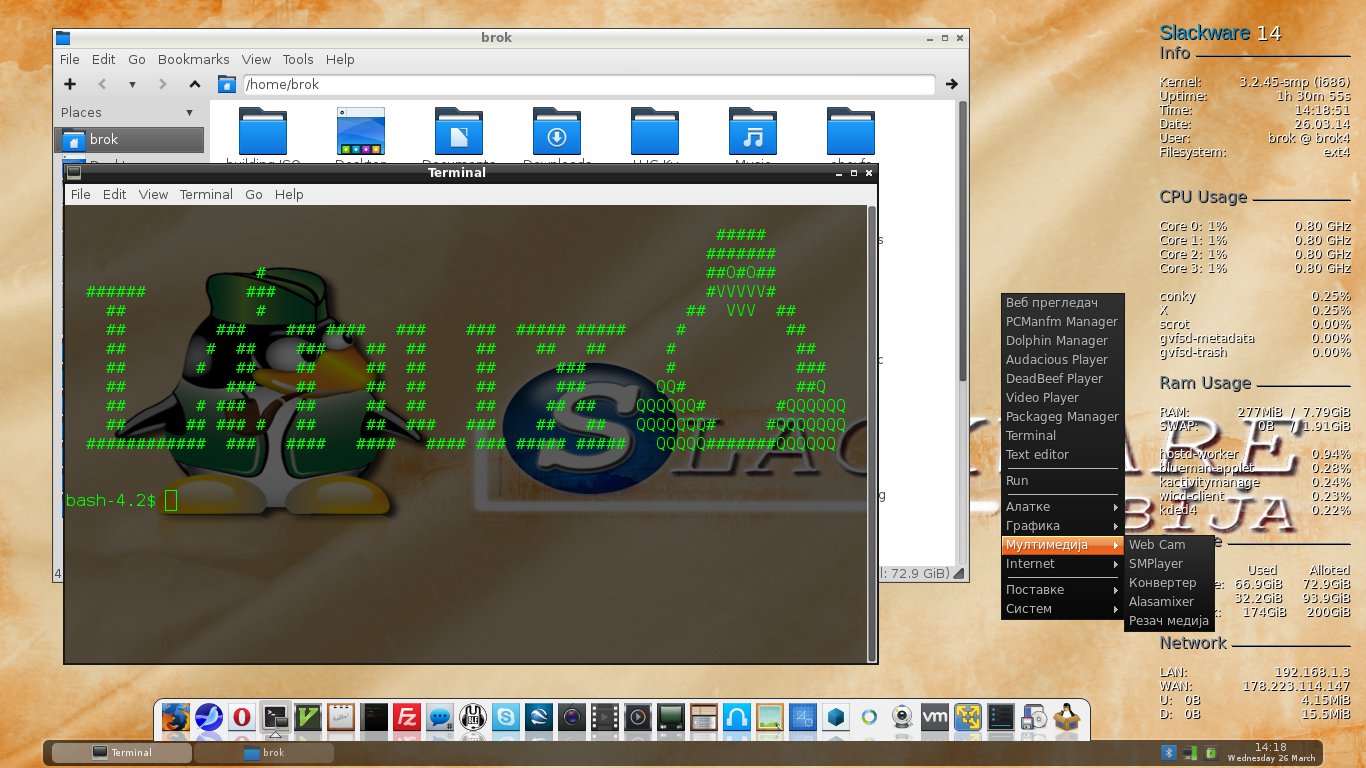The height and width of the screenshot is (768, 1366).
Task: Choose Dolphin Manager menu entry
Action: (x=1063, y=341)
